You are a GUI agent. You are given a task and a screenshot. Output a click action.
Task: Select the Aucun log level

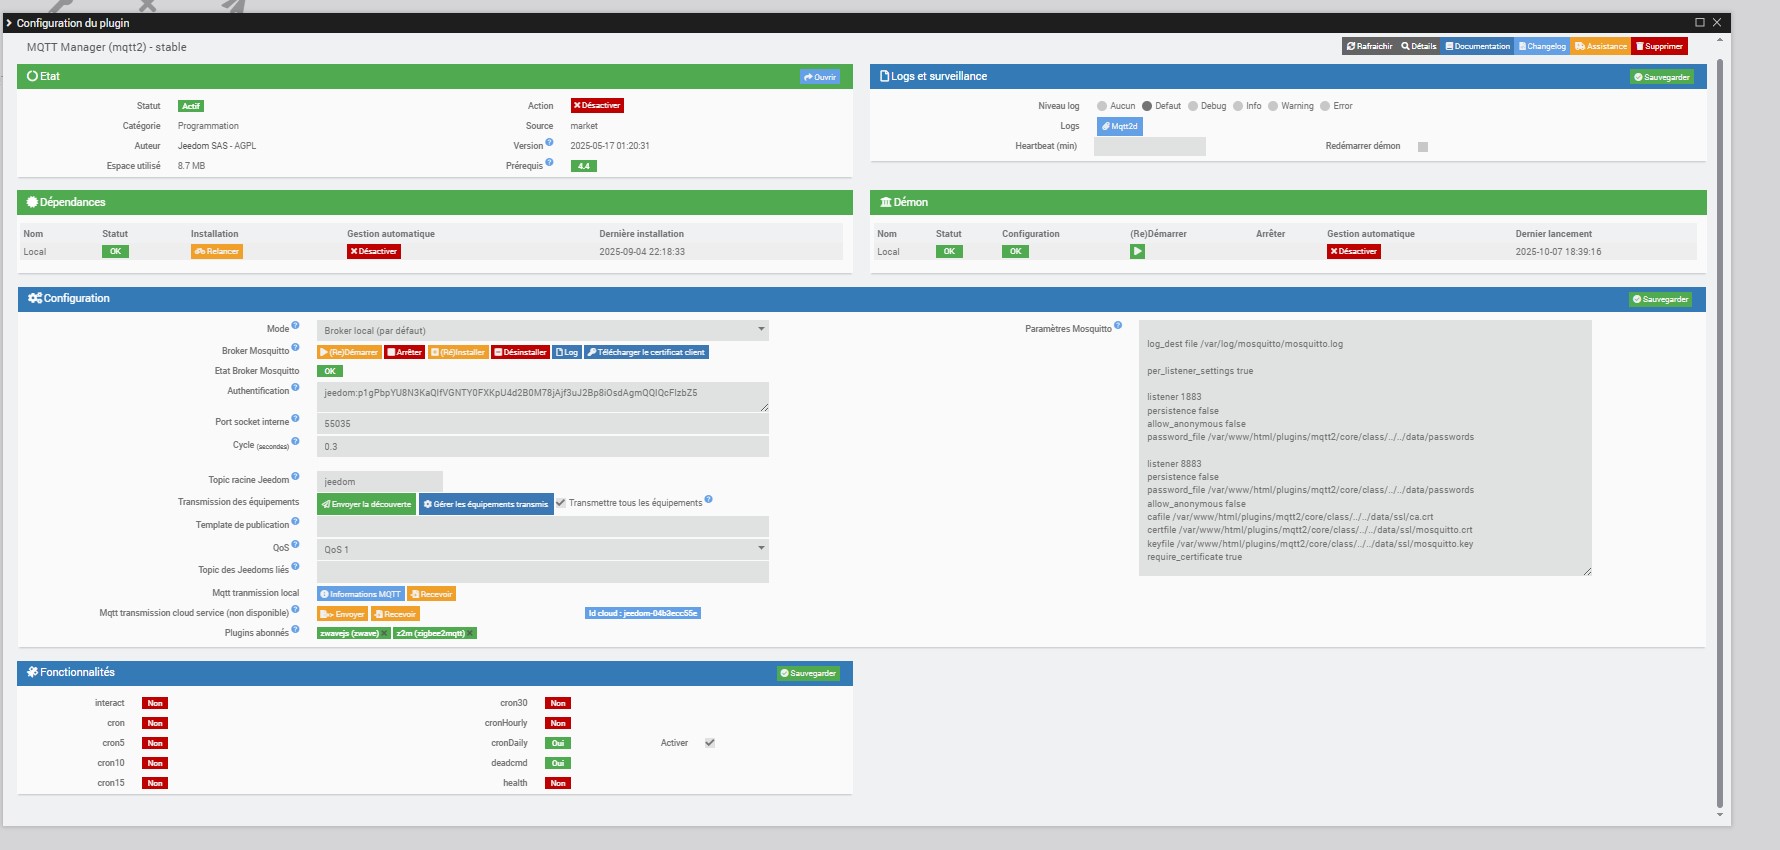click(x=1102, y=106)
